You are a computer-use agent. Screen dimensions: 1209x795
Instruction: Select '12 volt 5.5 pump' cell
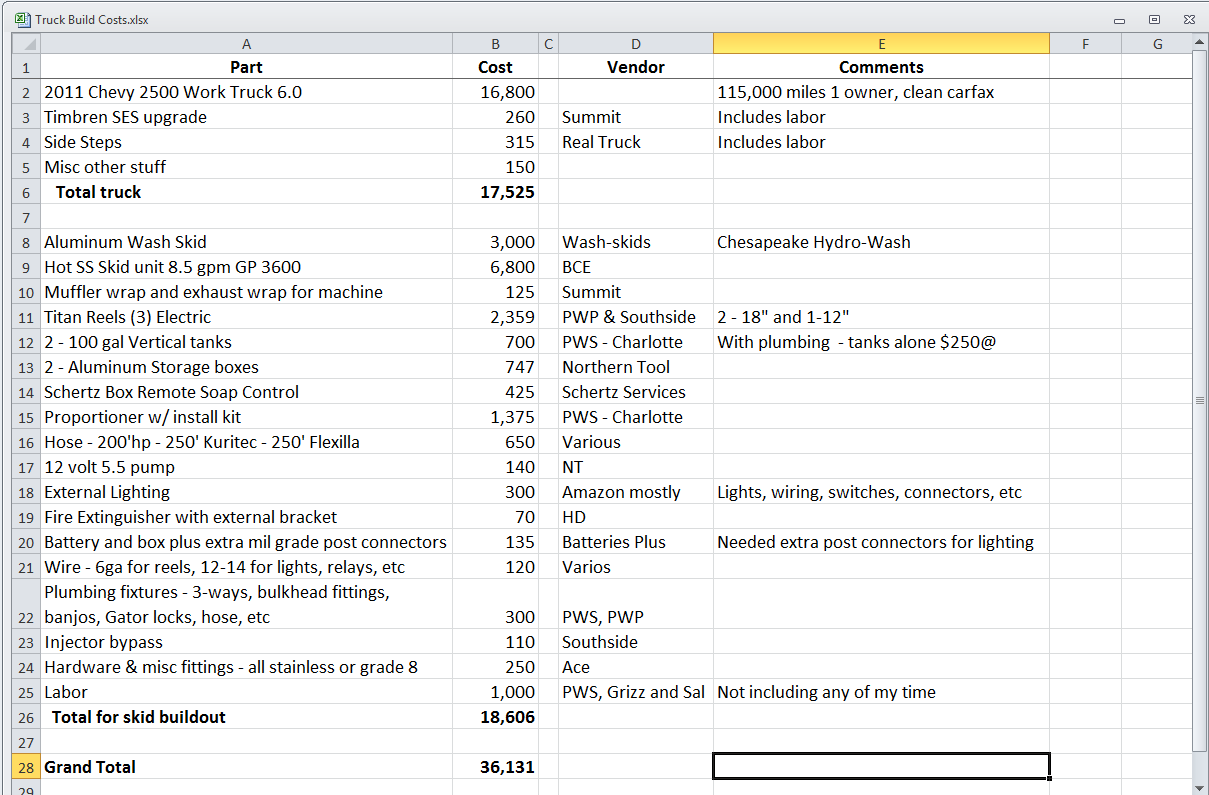(x=246, y=467)
